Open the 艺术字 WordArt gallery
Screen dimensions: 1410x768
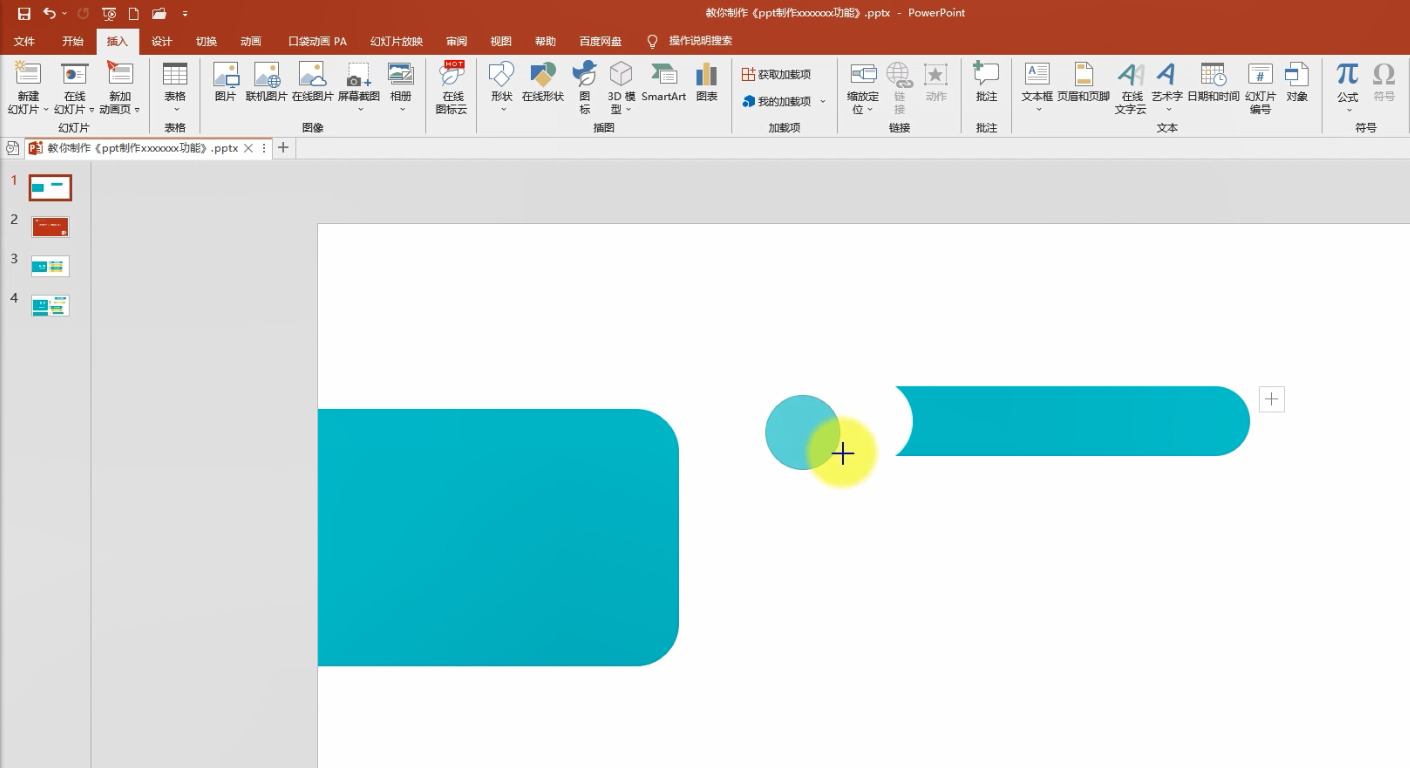click(x=1167, y=87)
